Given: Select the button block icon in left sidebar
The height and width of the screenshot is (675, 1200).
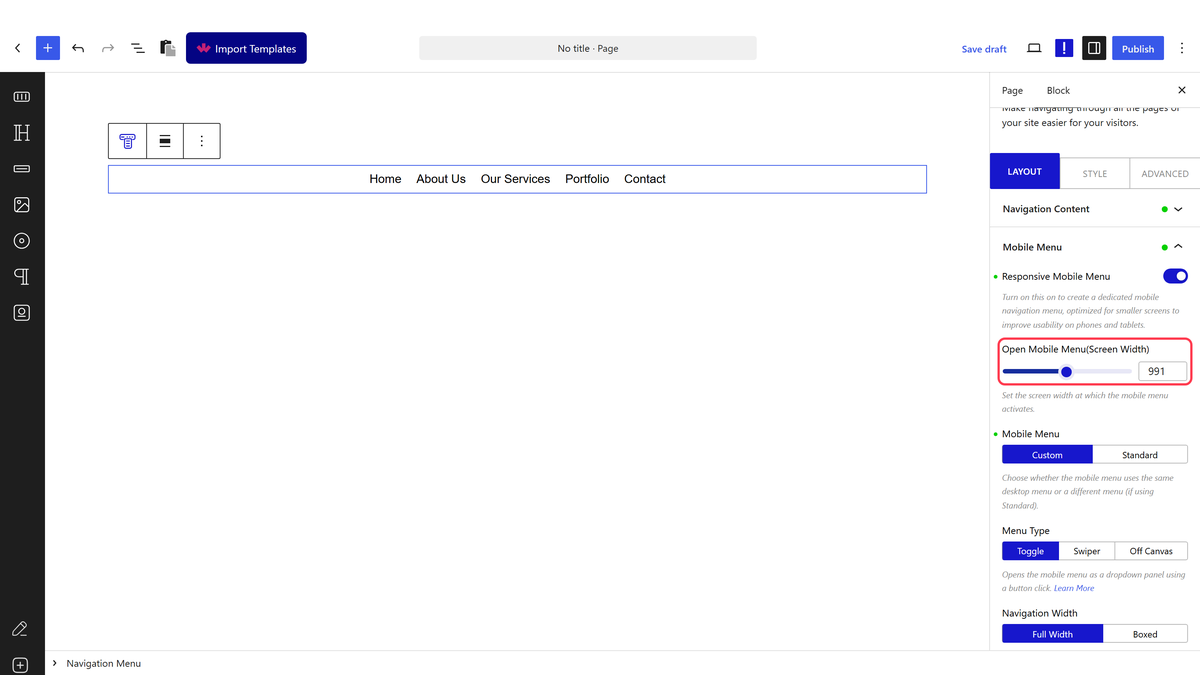Looking at the screenshot, I should pyautogui.click(x=22, y=169).
